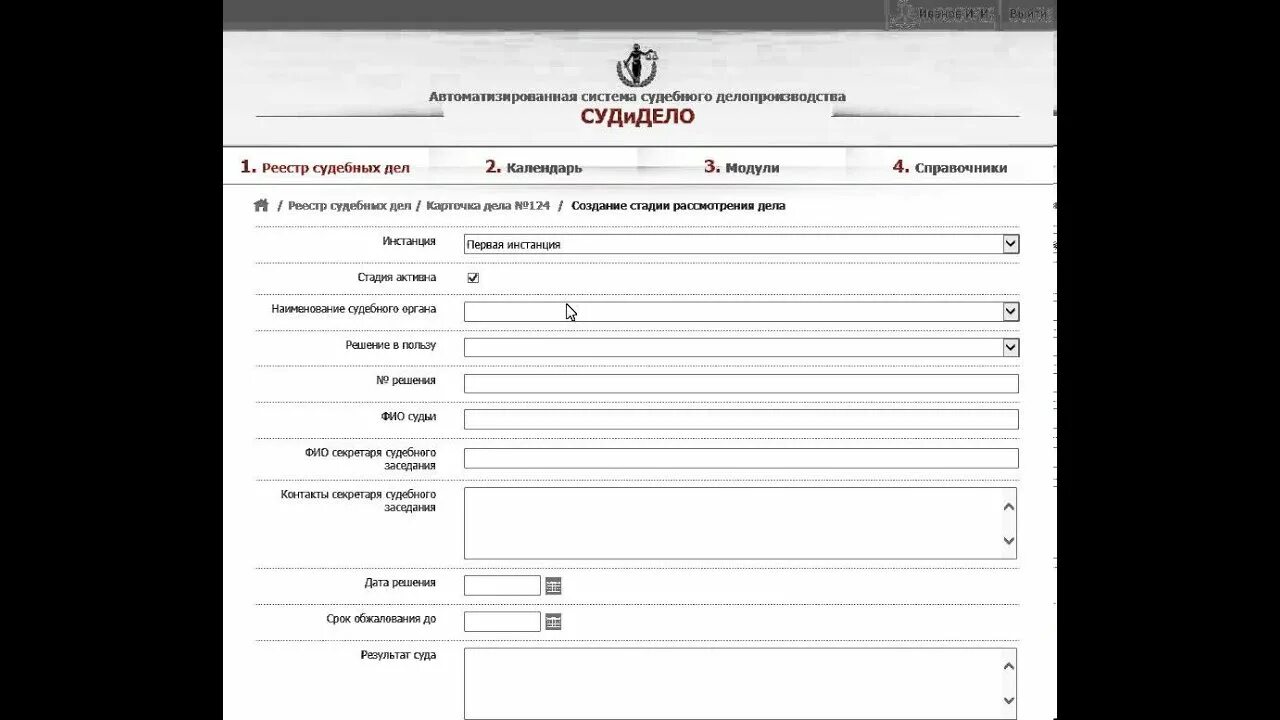
Task: Click the user profile icon beside Иванов И.И.
Action: [x=902, y=14]
